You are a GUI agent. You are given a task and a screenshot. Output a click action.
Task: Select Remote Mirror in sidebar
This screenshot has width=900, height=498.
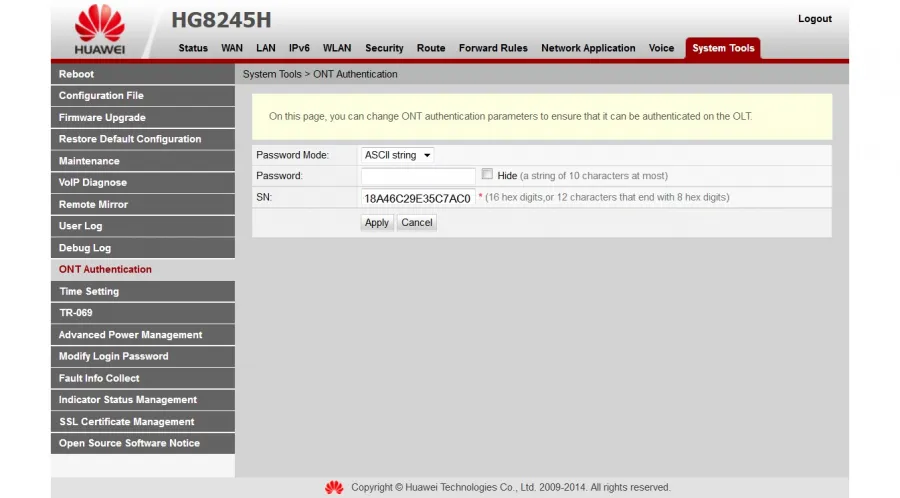143,204
